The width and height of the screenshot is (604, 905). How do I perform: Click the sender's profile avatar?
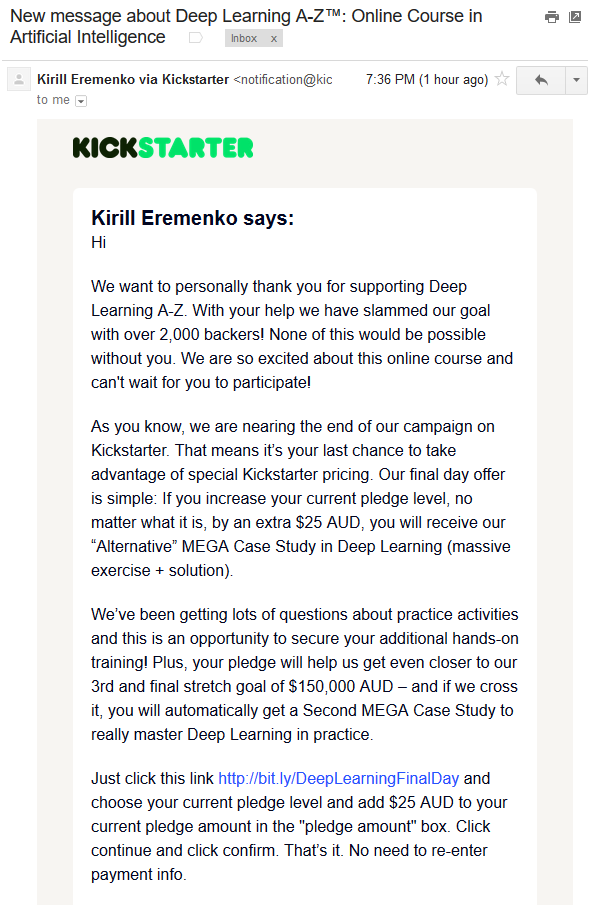[x=19, y=80]
